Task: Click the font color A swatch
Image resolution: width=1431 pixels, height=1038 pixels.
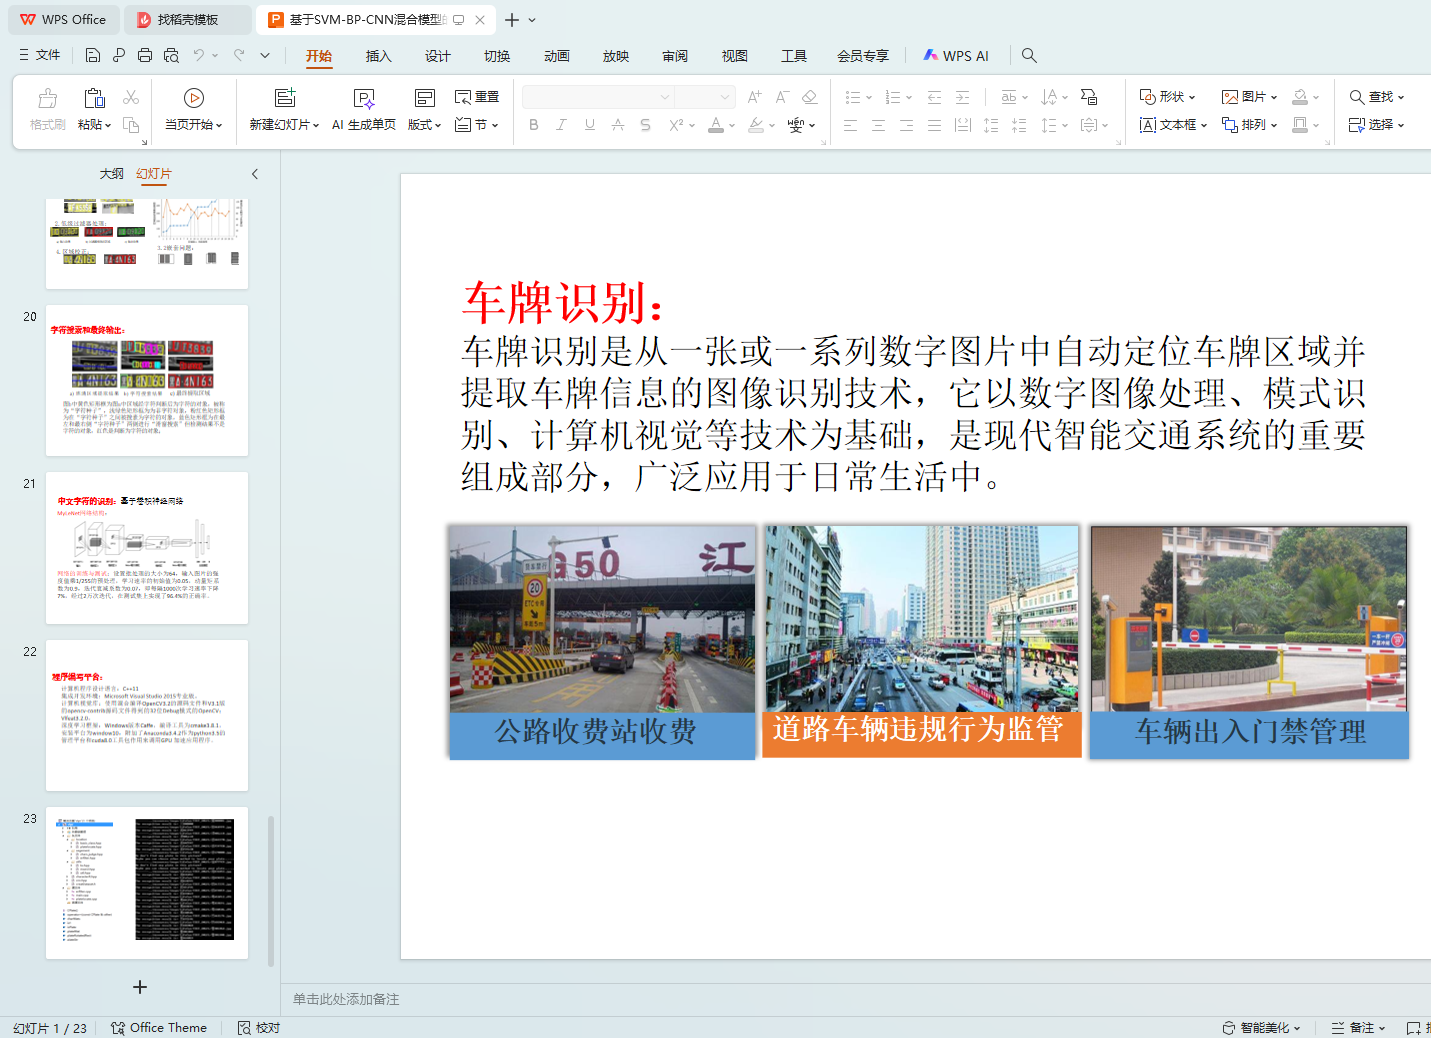Action: (716, 125)
